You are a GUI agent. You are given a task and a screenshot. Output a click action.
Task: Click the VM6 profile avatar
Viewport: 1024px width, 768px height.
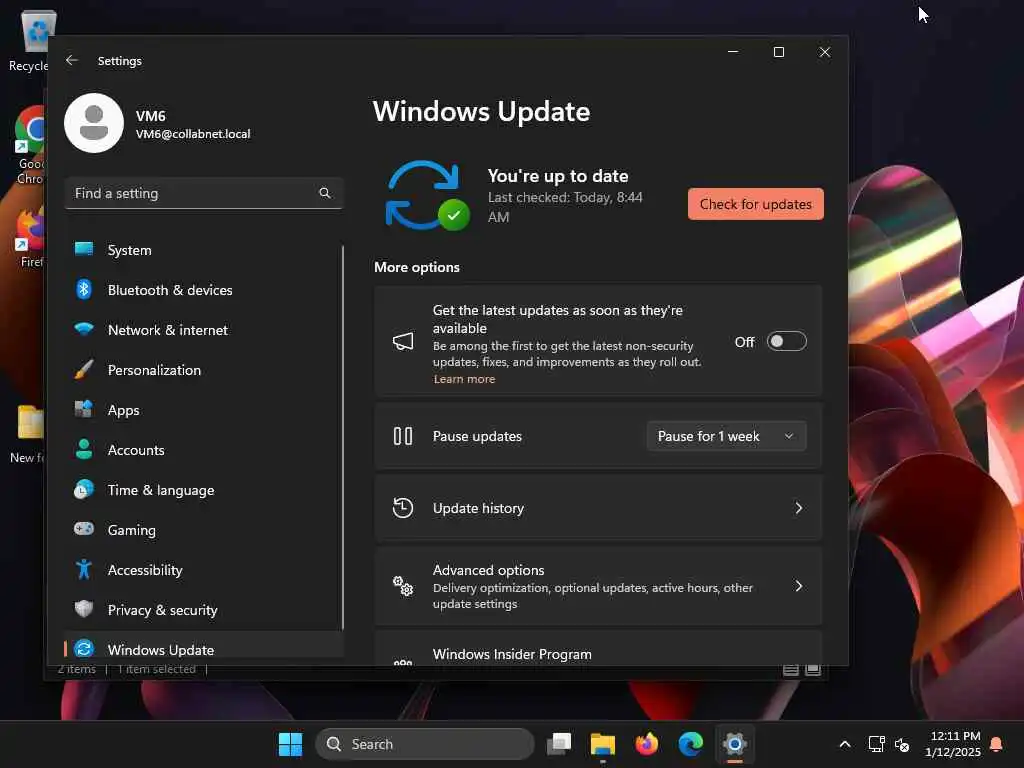[94, 123]
